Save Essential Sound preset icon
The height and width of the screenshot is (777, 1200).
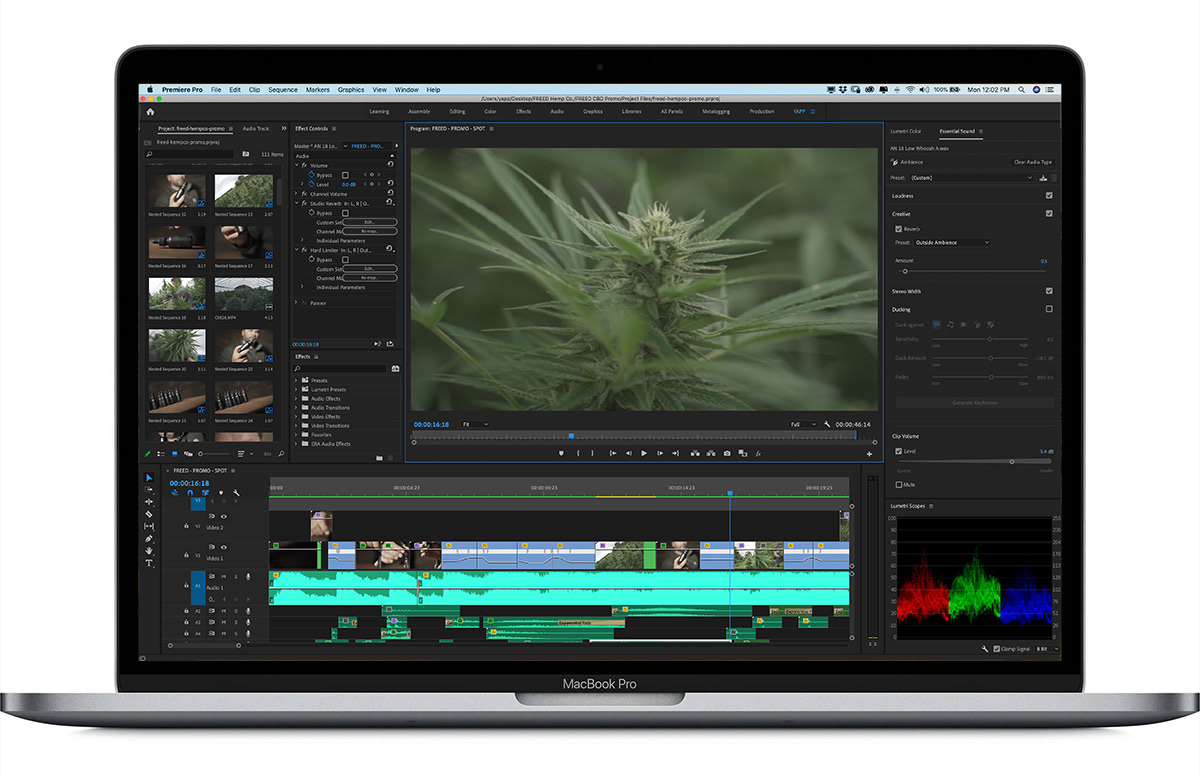pos(1043,178)
